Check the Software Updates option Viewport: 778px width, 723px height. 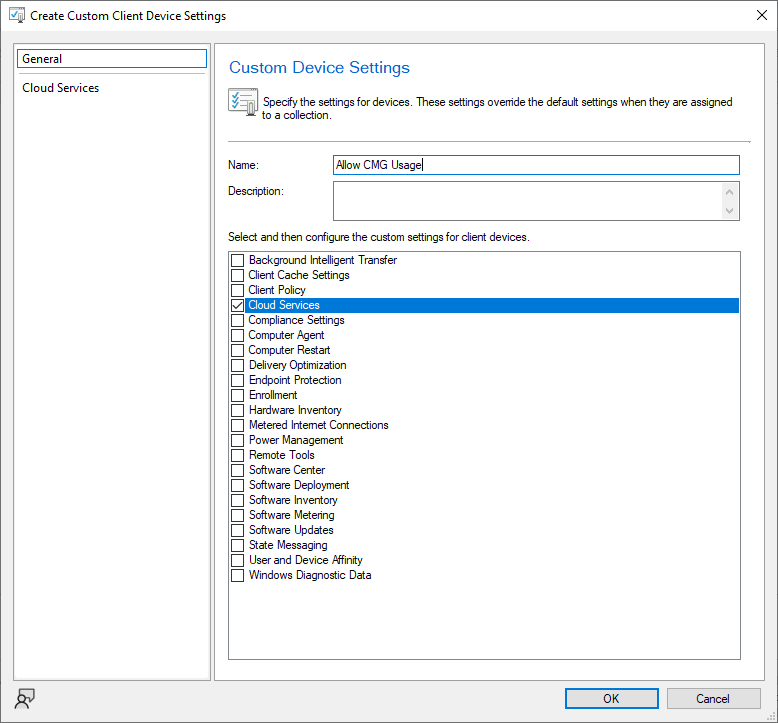click(x=238, y=530)
